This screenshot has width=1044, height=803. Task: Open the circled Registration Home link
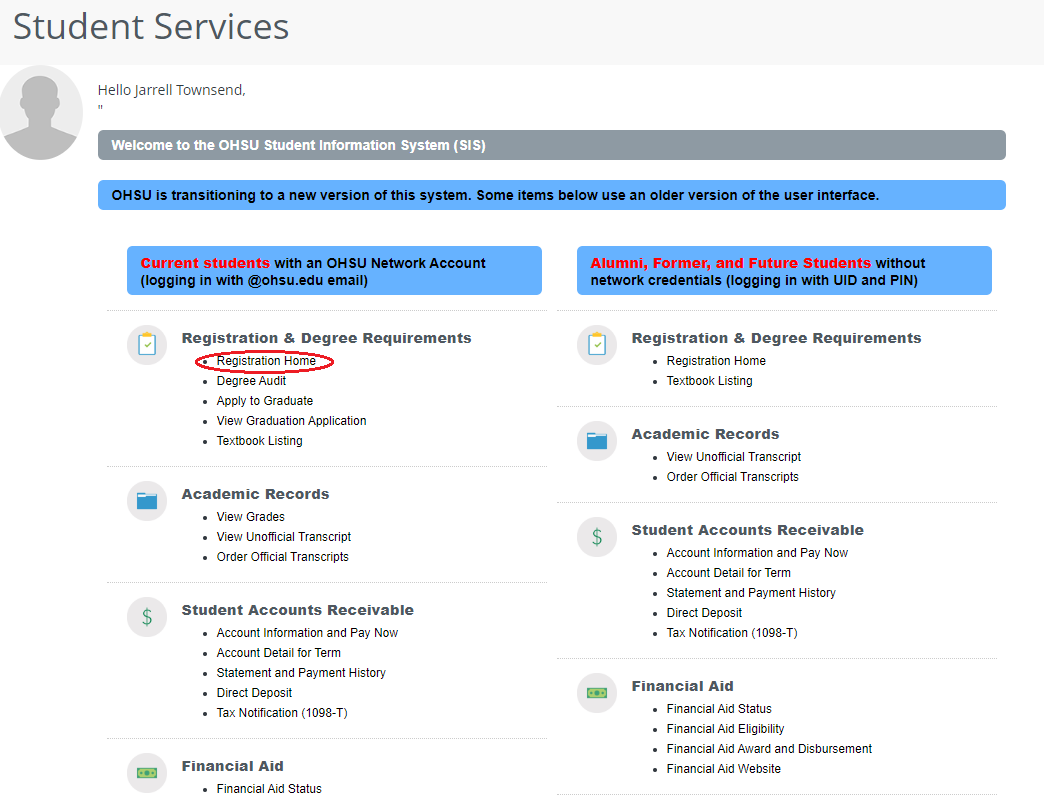(266, 361)
